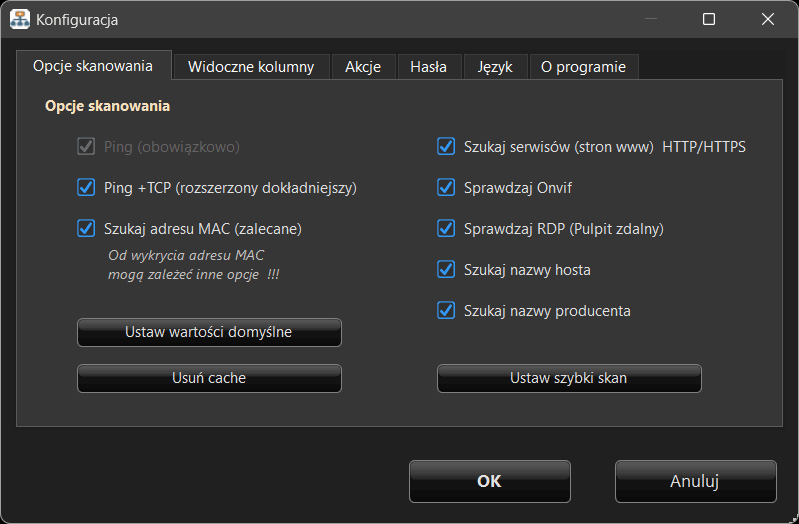Click the Ustaw wartości domyślne button
The height and width of the screenshot is (524, 799).
tap(209, 332)
